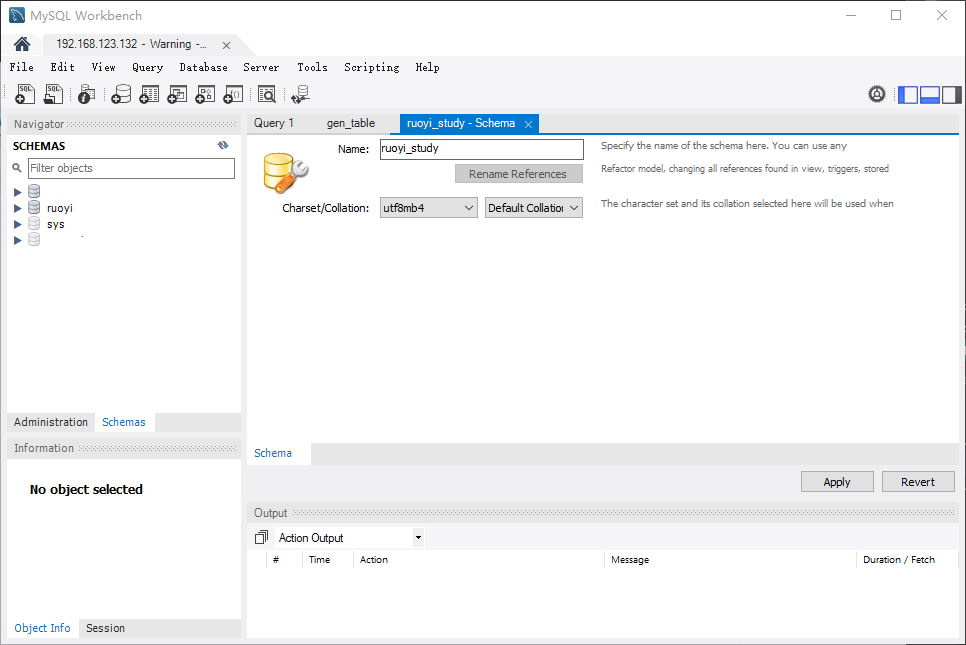This screenshot has height=645, width=966.
Task: Click the Apply button
Action: click(x=837, y=482)
